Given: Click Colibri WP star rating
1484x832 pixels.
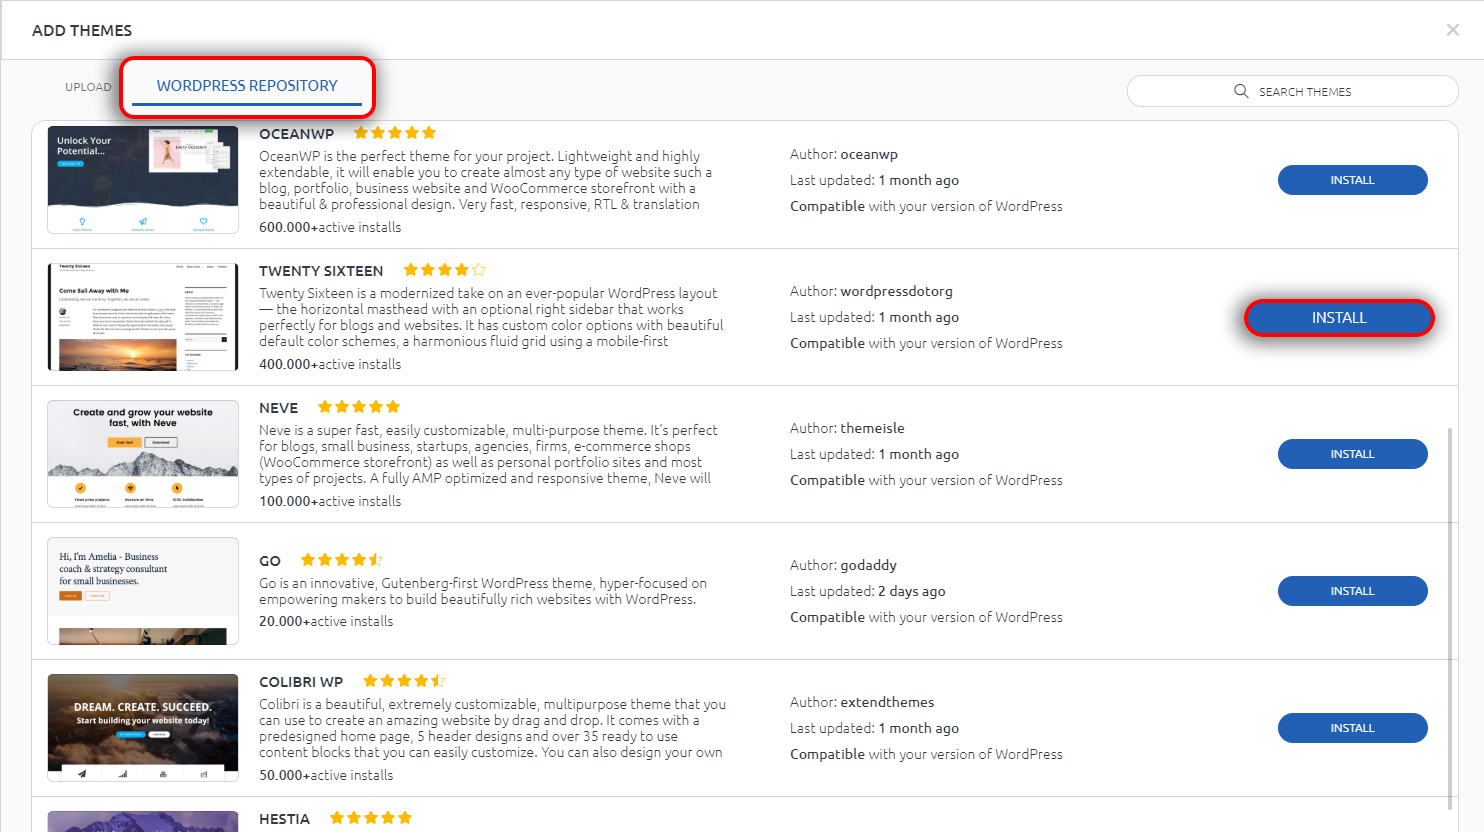Looking at the screenshot, I should coord(404,681).
